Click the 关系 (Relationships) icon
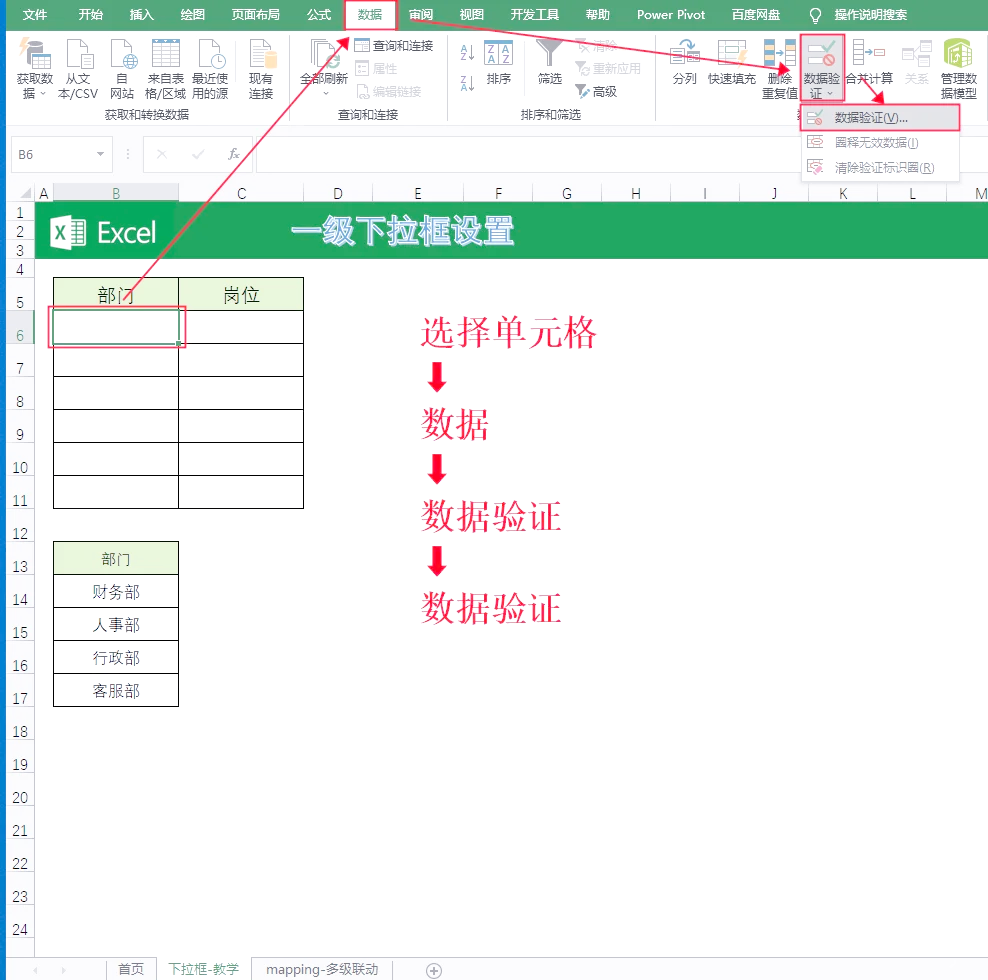The width and height of the screenshot is (988, 980). (x=917, y=54)
